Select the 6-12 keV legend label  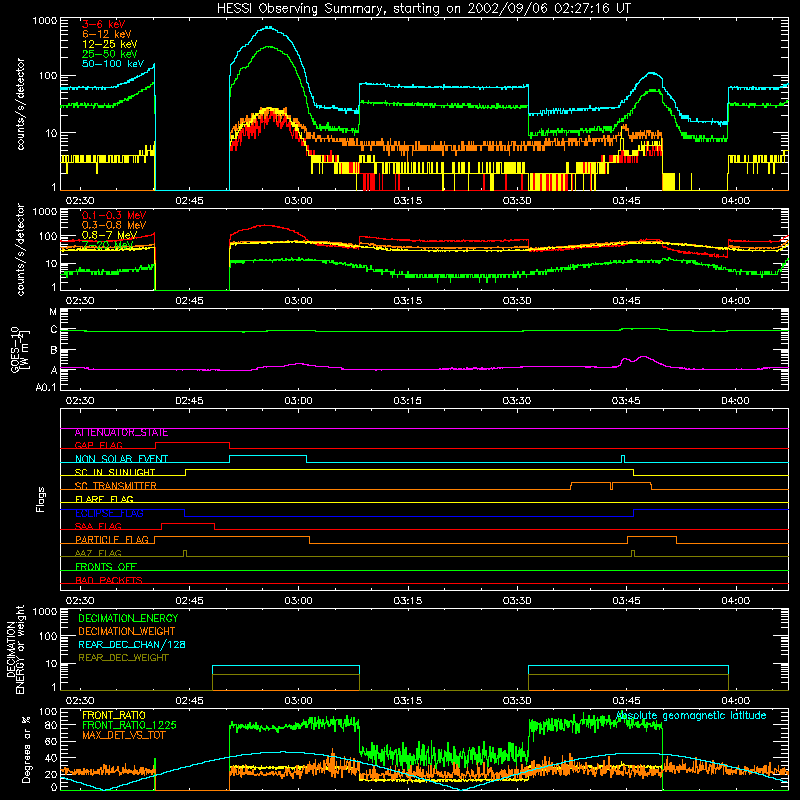coord(107,34)
